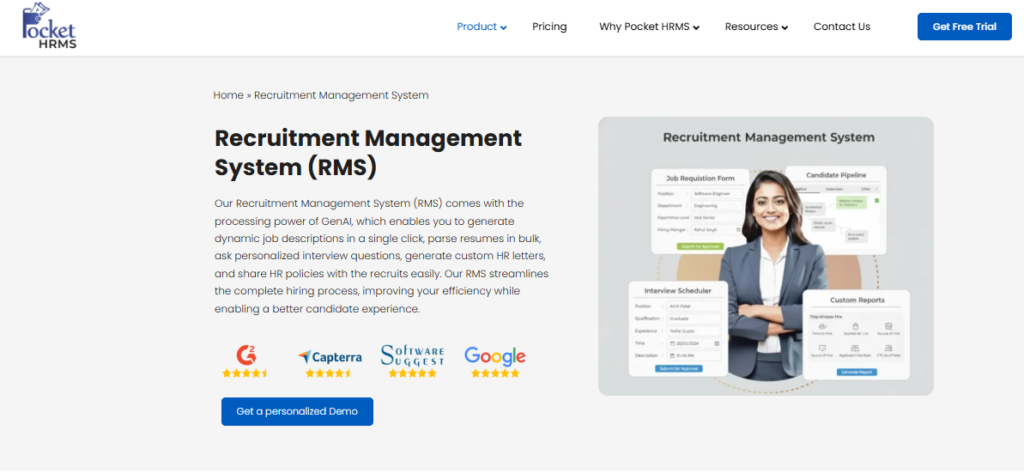Screen dimensions: 1024x473
Task: Click the Recruitment Management System hero illustration
Action: pos(766,256)
